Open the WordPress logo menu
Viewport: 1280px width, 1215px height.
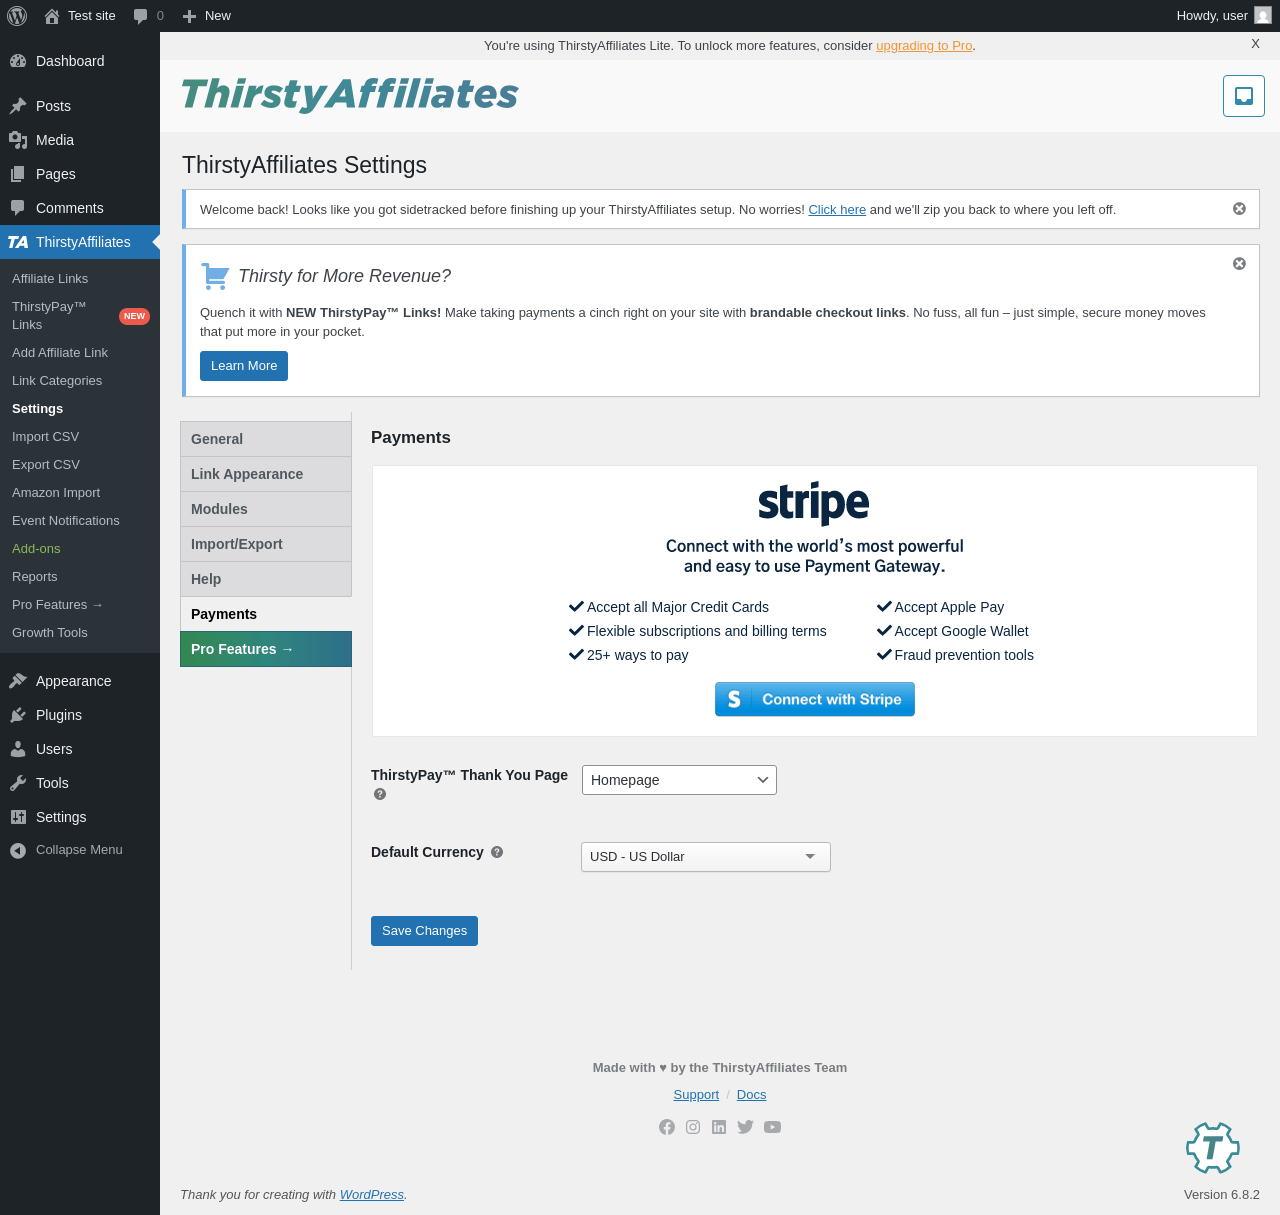click(x=17, y=16)
